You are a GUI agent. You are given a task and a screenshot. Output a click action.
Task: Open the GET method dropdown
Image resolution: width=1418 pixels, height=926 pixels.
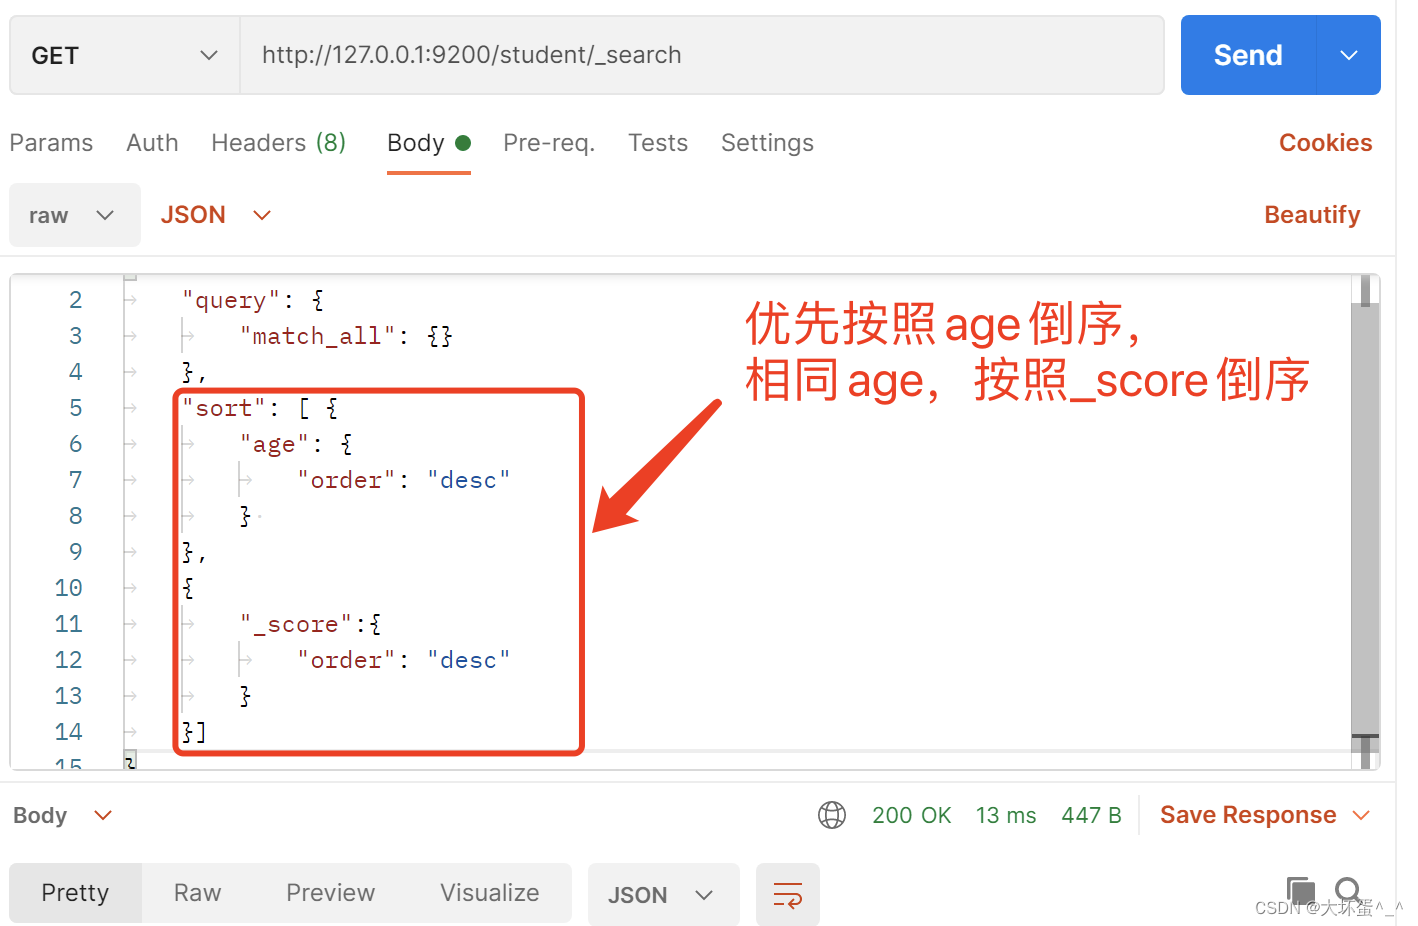click(125, 55)
